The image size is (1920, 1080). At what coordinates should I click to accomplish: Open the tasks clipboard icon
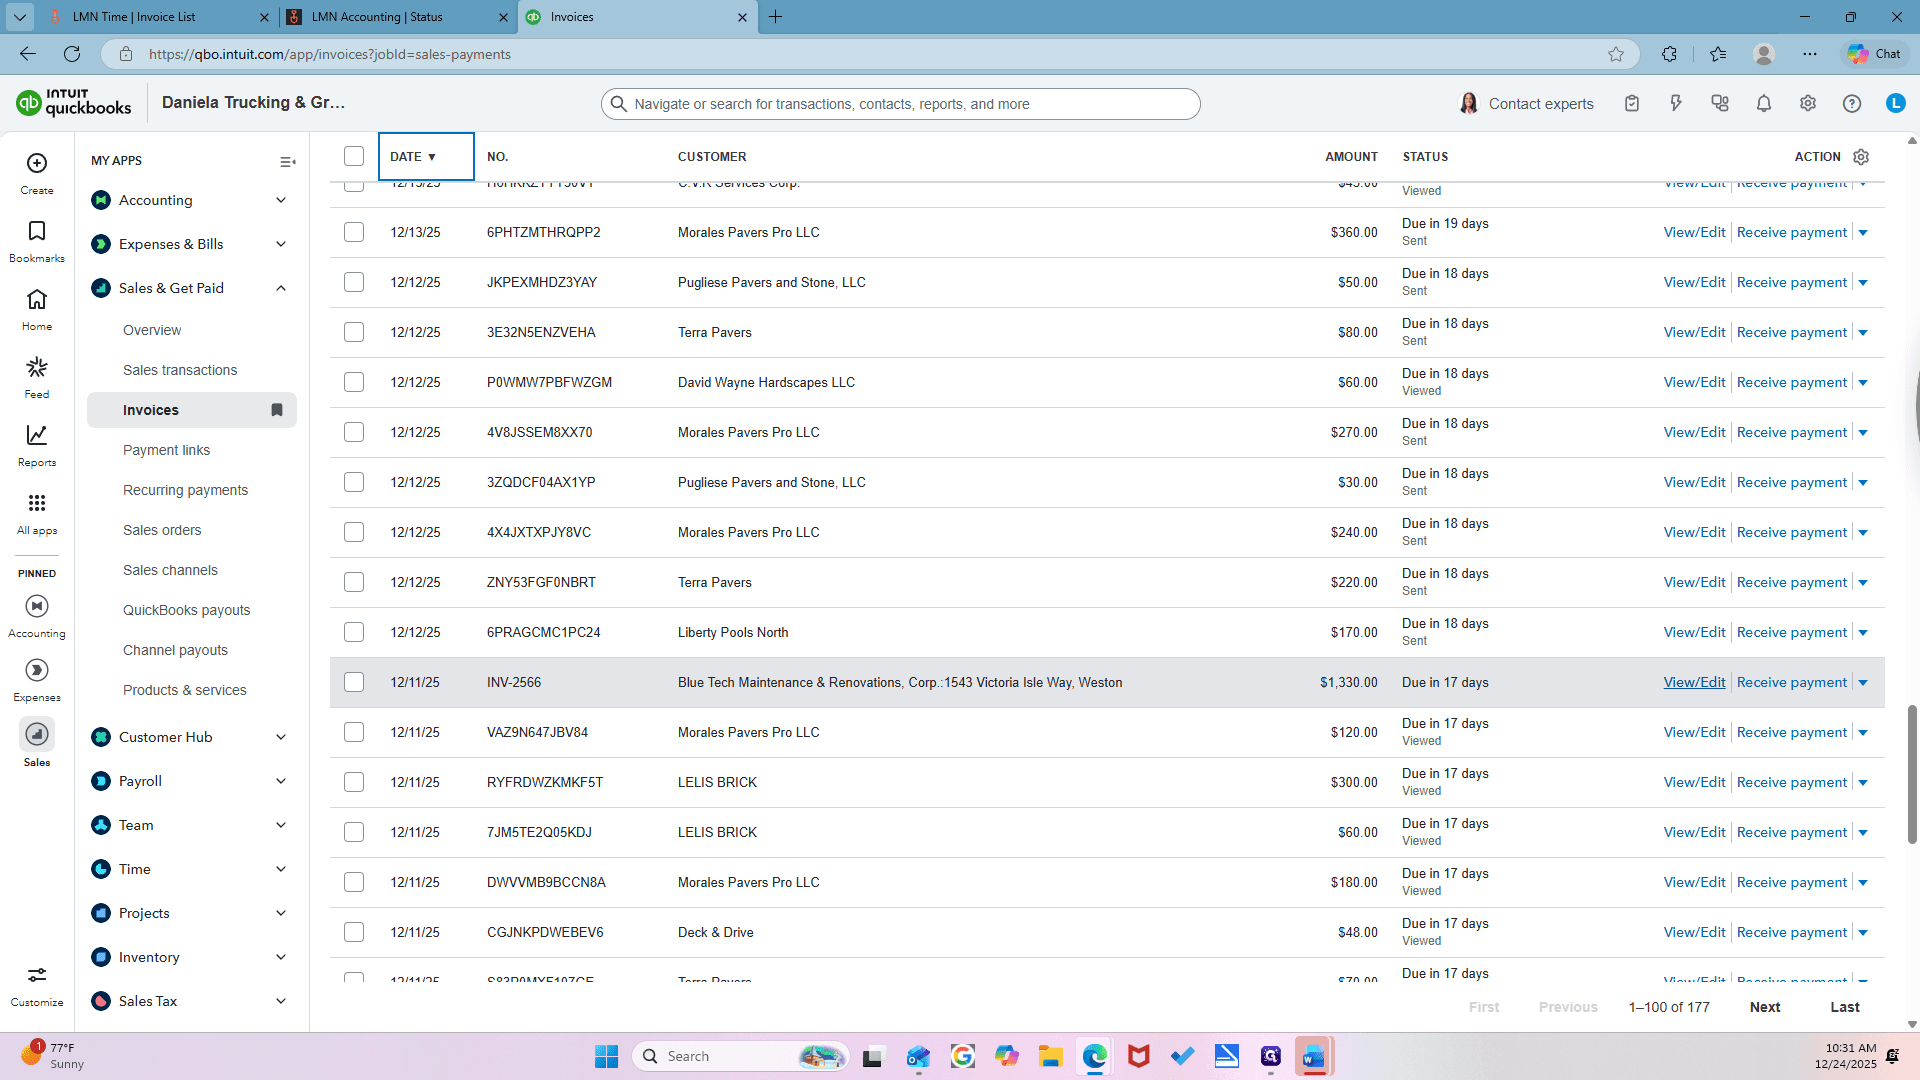click(1632, 103)
